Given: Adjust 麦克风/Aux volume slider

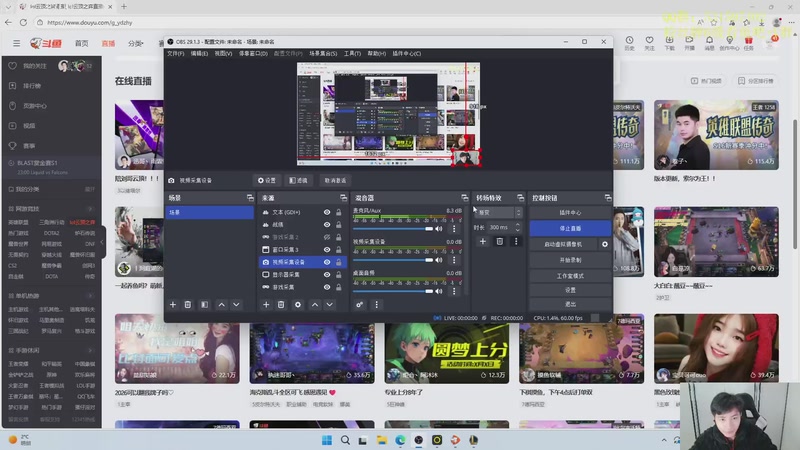Looking at the screenshot, I should [x=393, y=229].
